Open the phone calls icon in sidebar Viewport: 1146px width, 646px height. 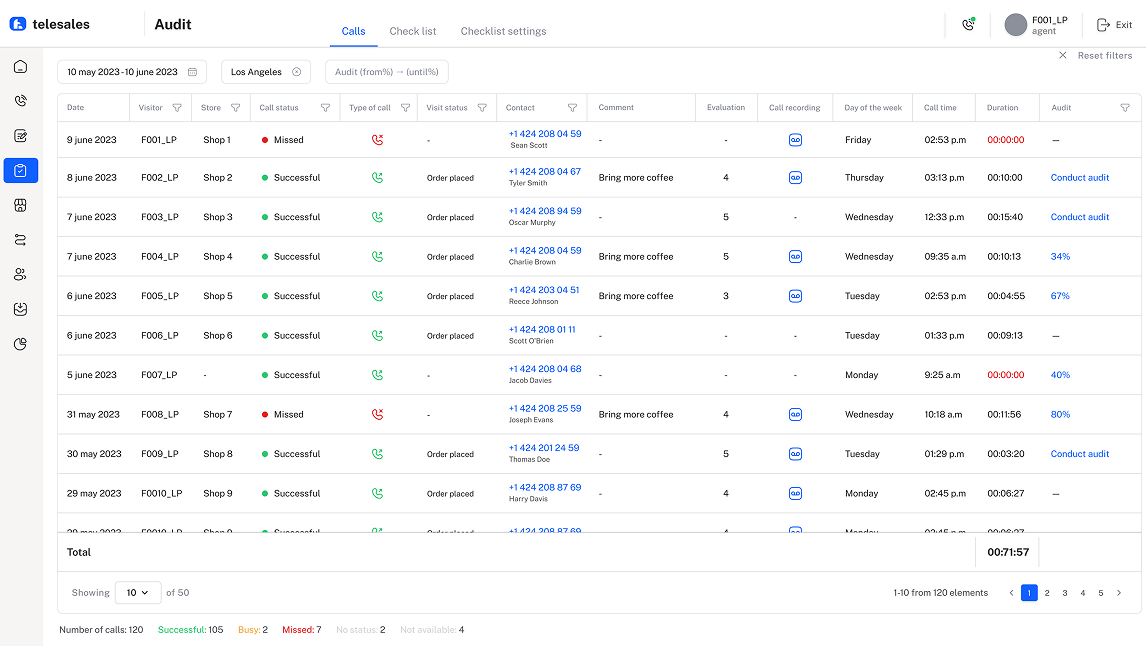pos(21,101)
